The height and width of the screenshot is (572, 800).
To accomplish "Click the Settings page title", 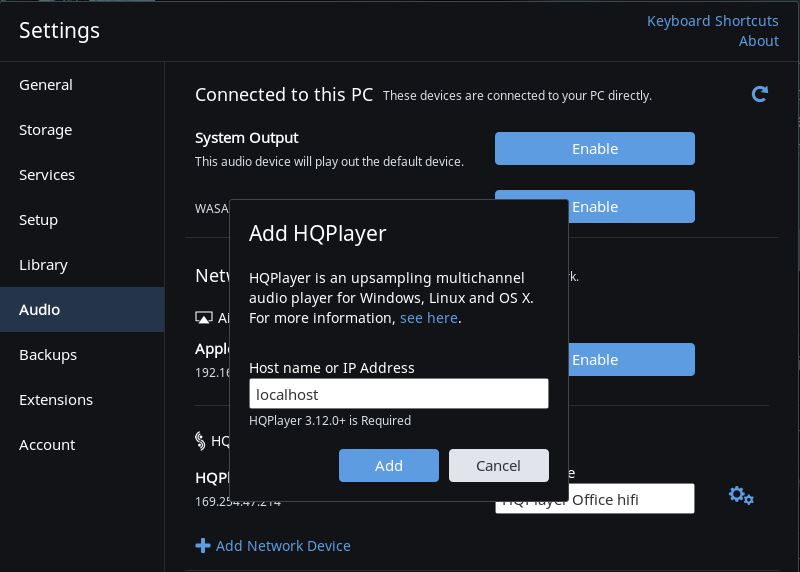I will click(x=59, y=31).
